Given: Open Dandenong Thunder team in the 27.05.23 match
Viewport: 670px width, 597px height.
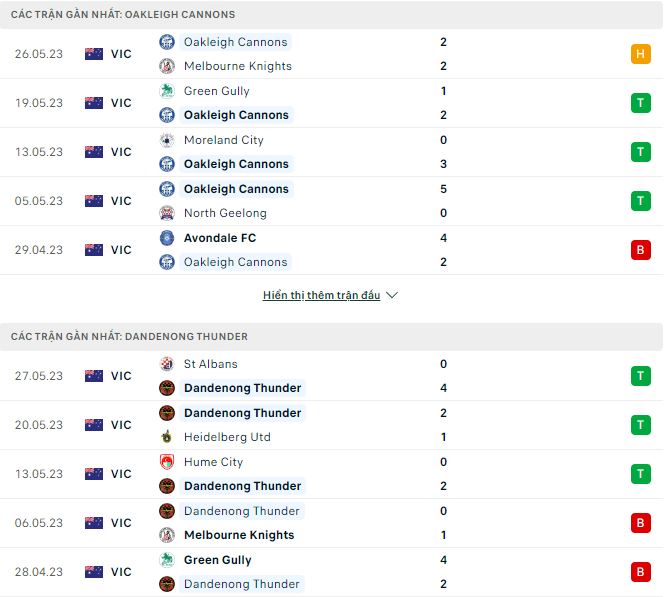Looking at the screenshot, I should [x=242, y=388].
